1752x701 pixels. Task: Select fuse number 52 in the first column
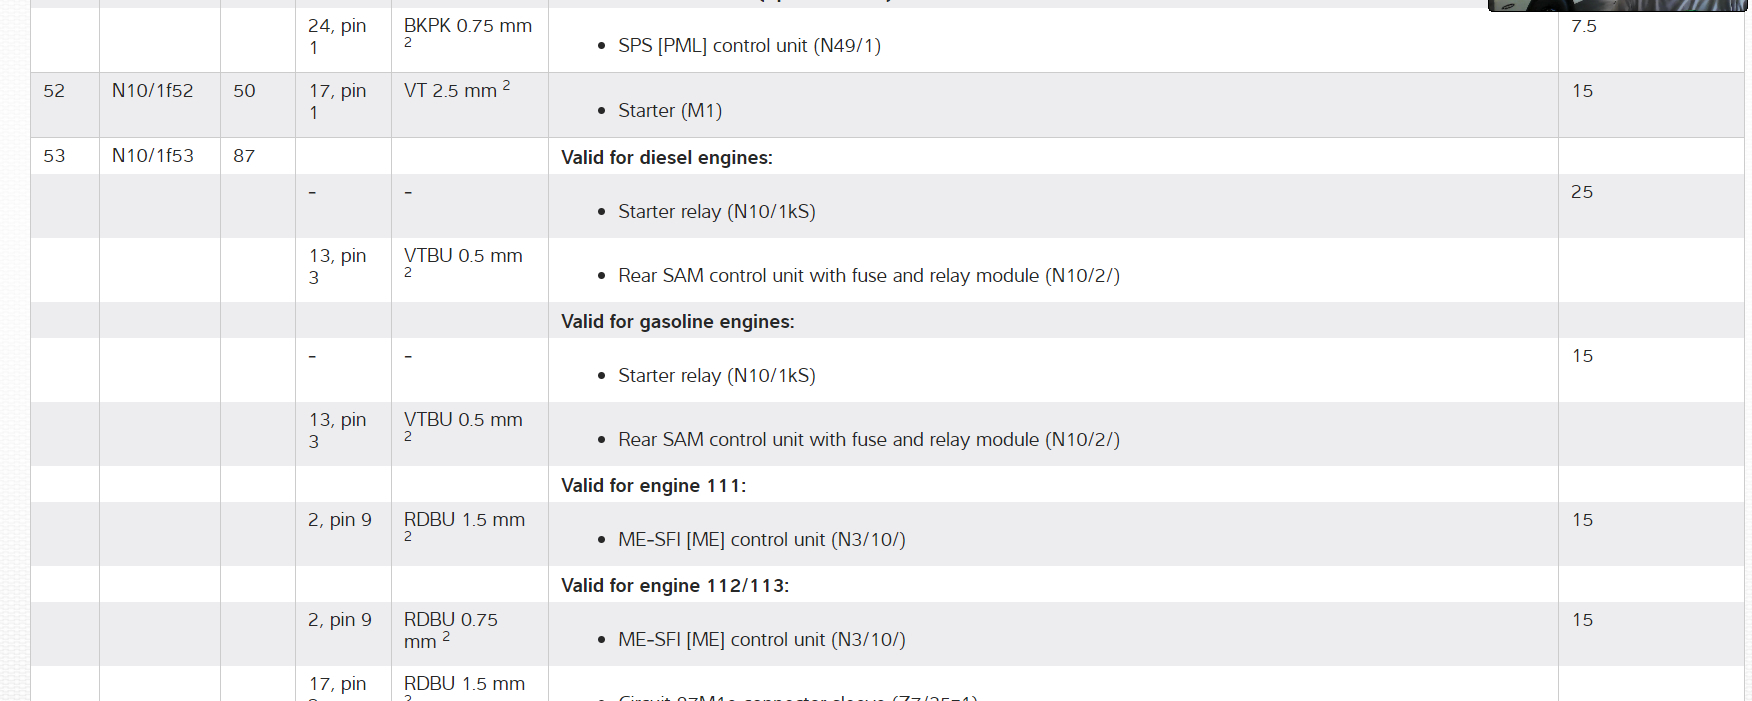click(x=54, y=91)
